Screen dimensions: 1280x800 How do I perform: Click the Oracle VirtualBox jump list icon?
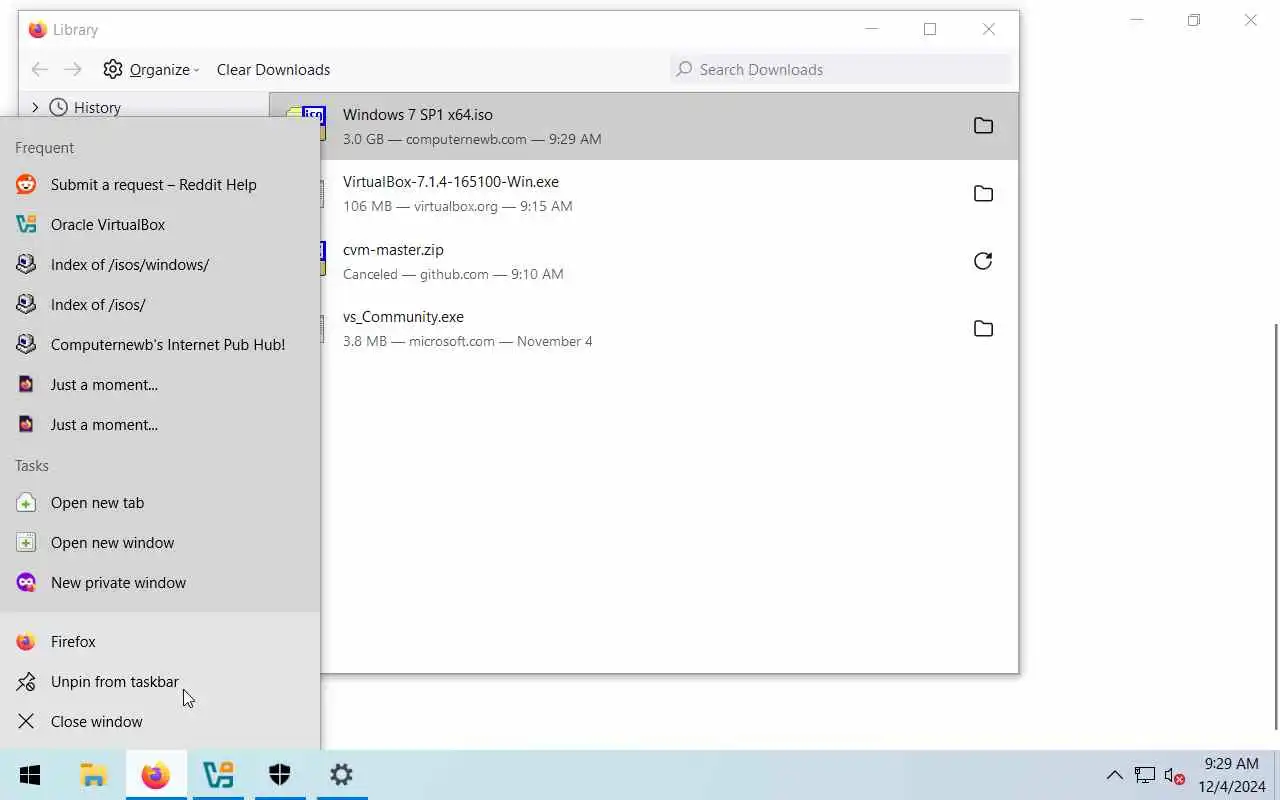click(26, 224)
